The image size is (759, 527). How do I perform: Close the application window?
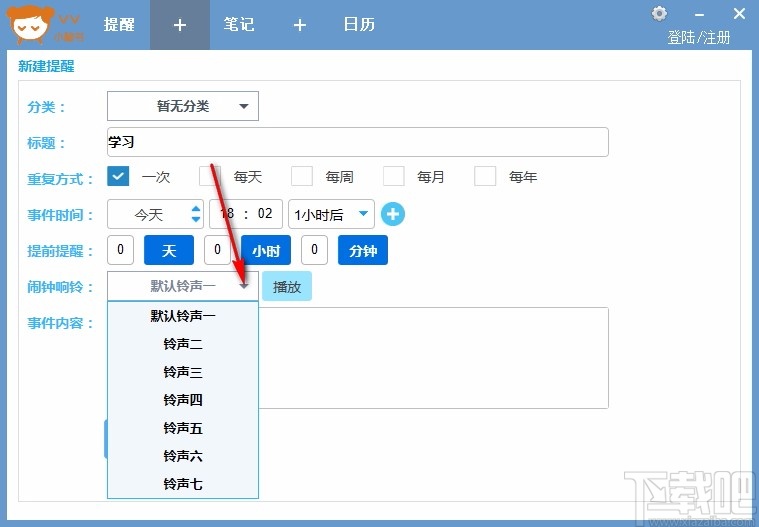tap(739, 14)
